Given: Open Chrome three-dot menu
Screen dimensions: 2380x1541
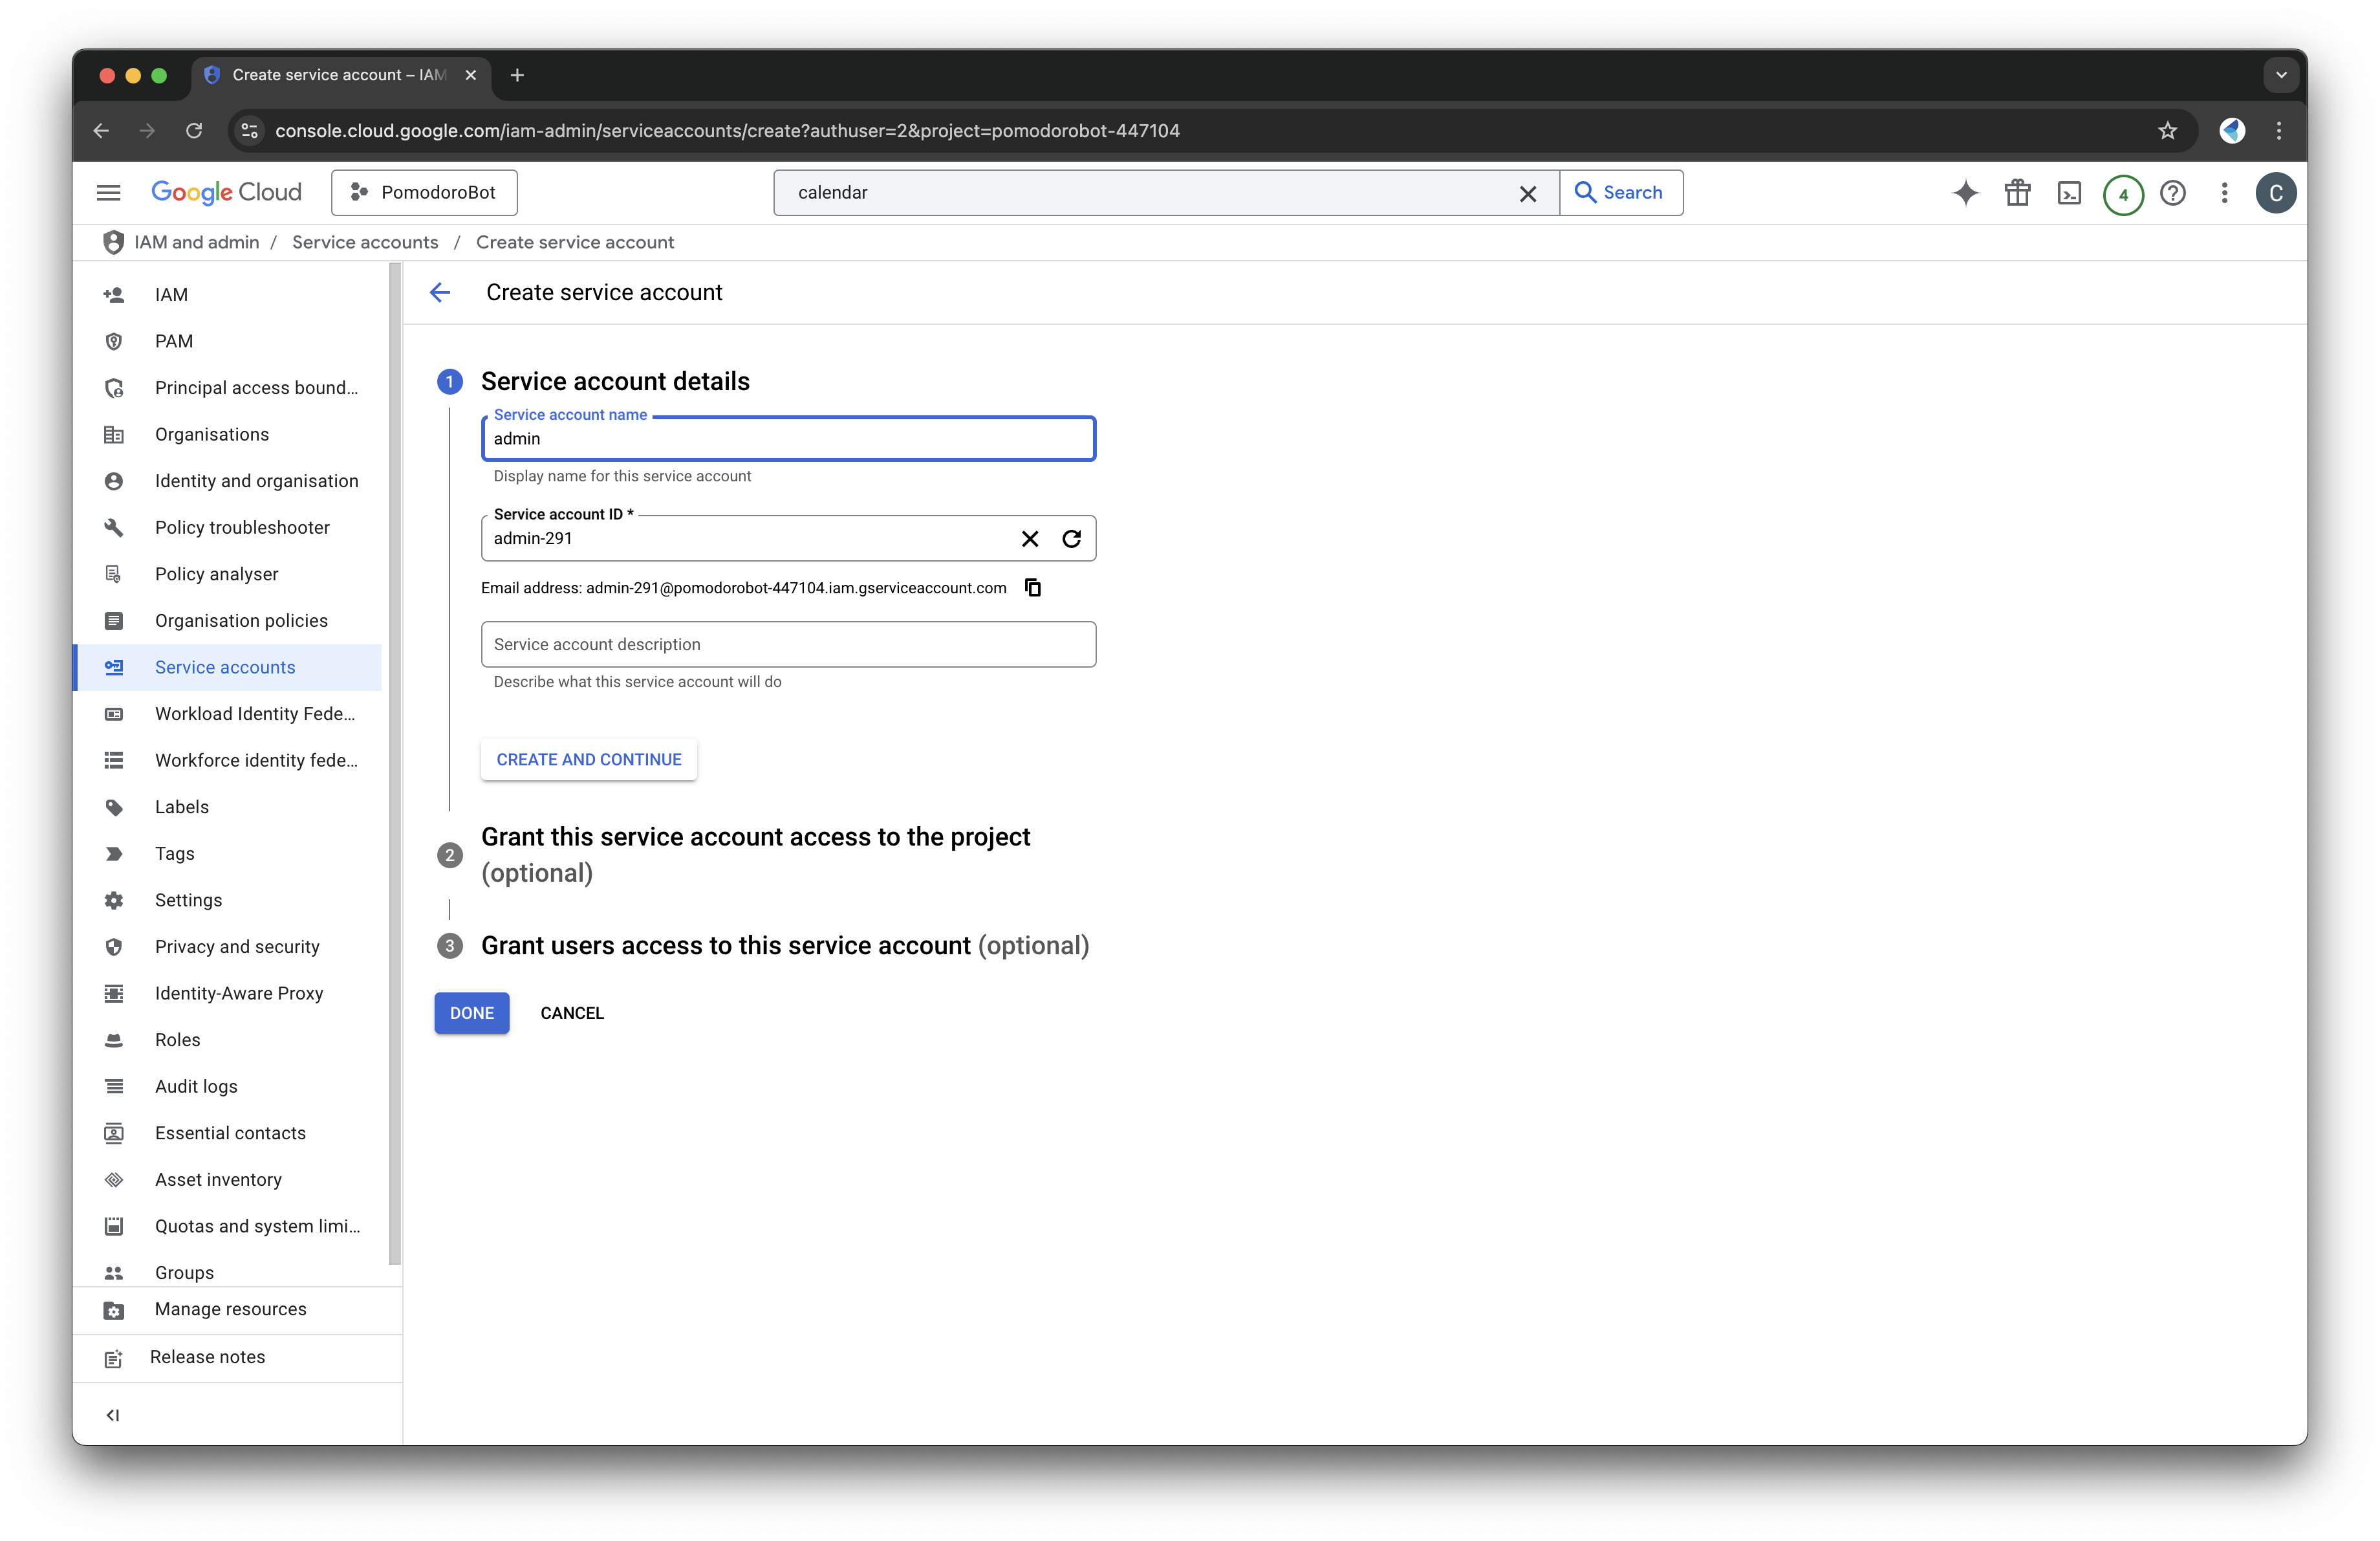Looking at the screenshot, I should (x=2279, y=130).
